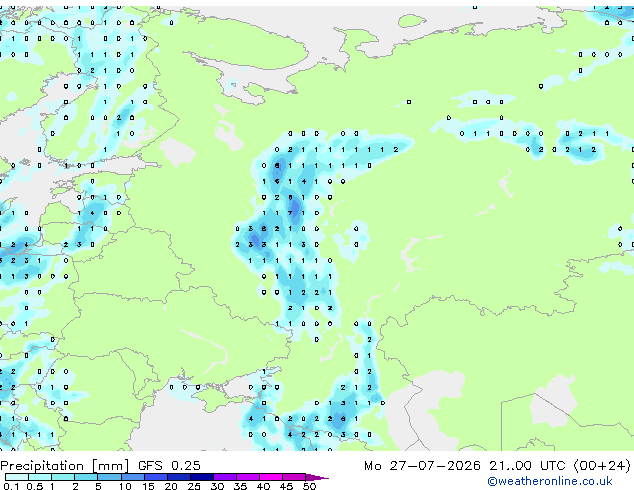Image resolution: width=634 pixels, height=490 pixels.
Task: Pick the 15–20 mm legend color swatch
Action: [155, 477]
